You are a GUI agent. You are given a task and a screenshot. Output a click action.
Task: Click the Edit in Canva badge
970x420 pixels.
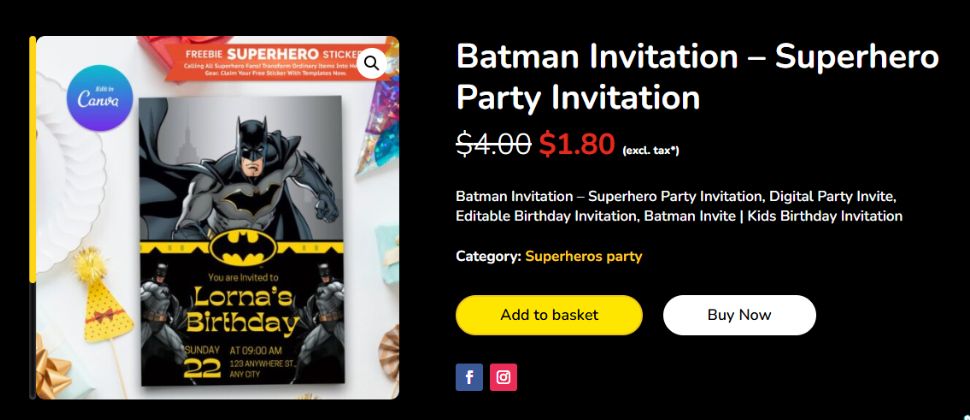(100, 98)
